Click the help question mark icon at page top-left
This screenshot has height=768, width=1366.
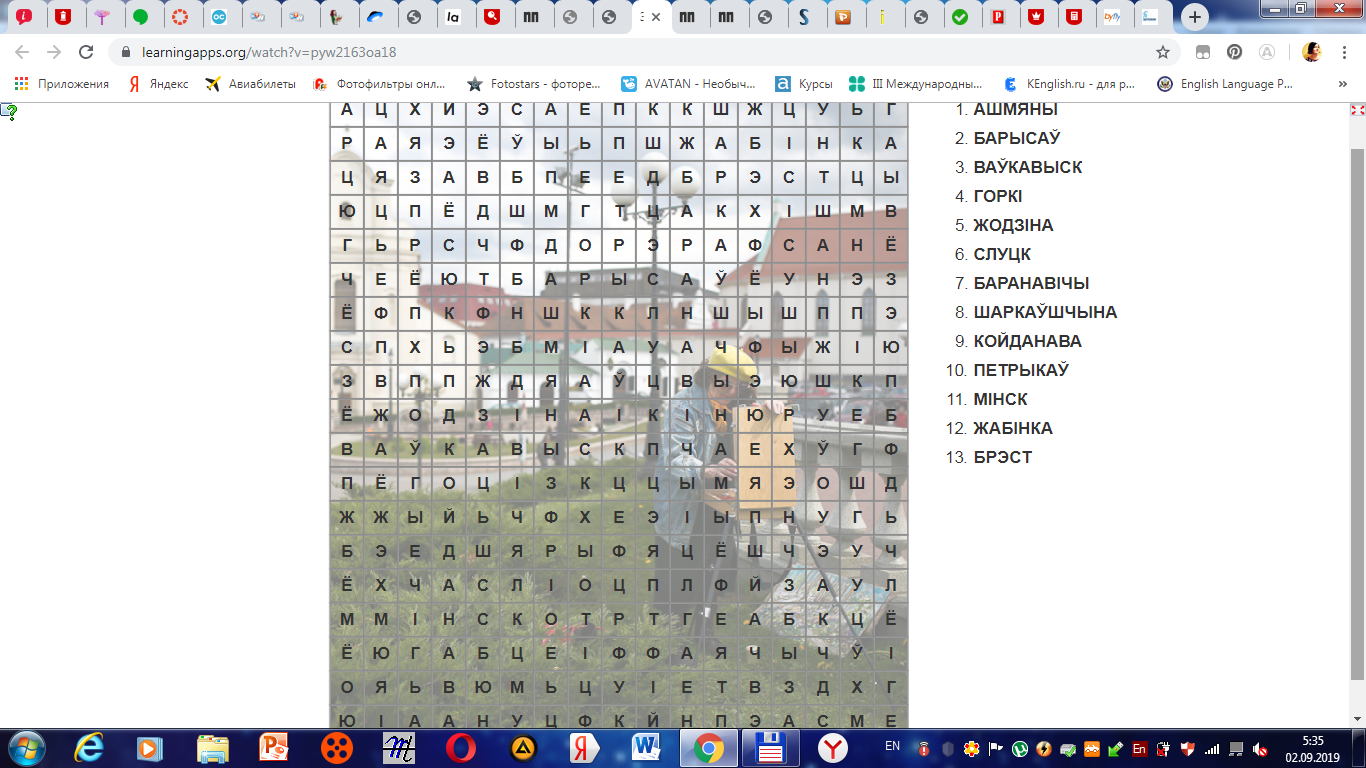[9, 112]
